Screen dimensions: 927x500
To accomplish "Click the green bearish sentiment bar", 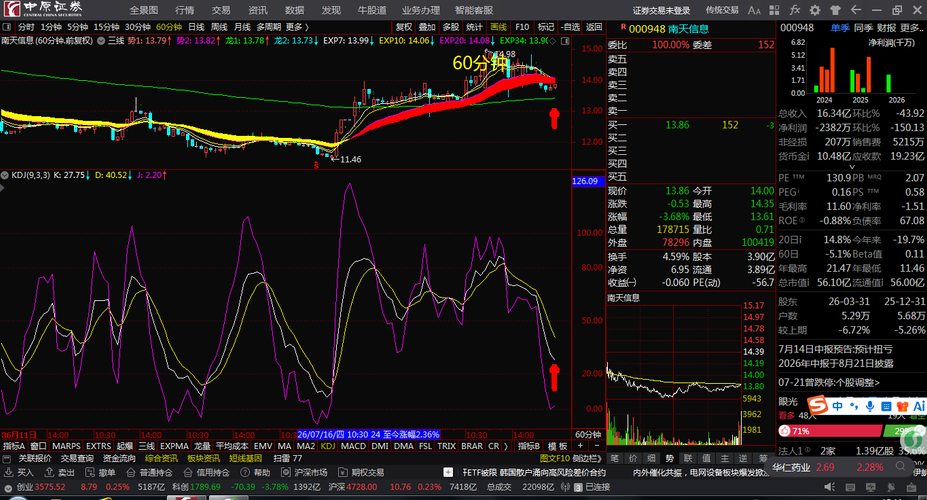I will (905, 431).
